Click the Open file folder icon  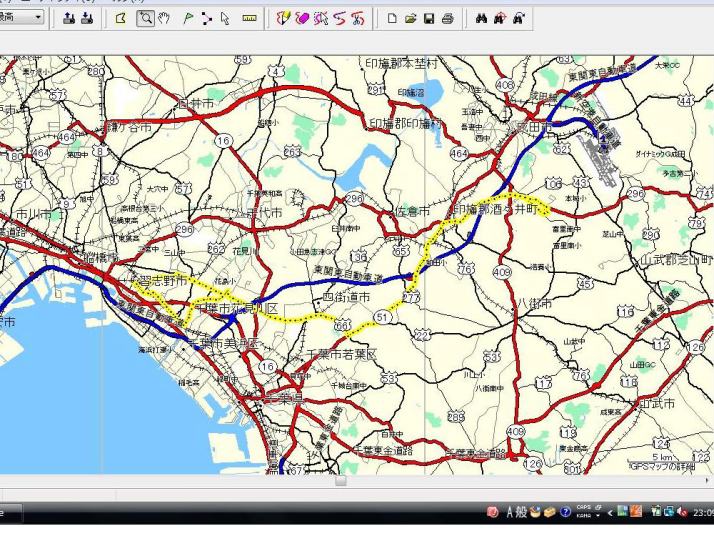411,19
